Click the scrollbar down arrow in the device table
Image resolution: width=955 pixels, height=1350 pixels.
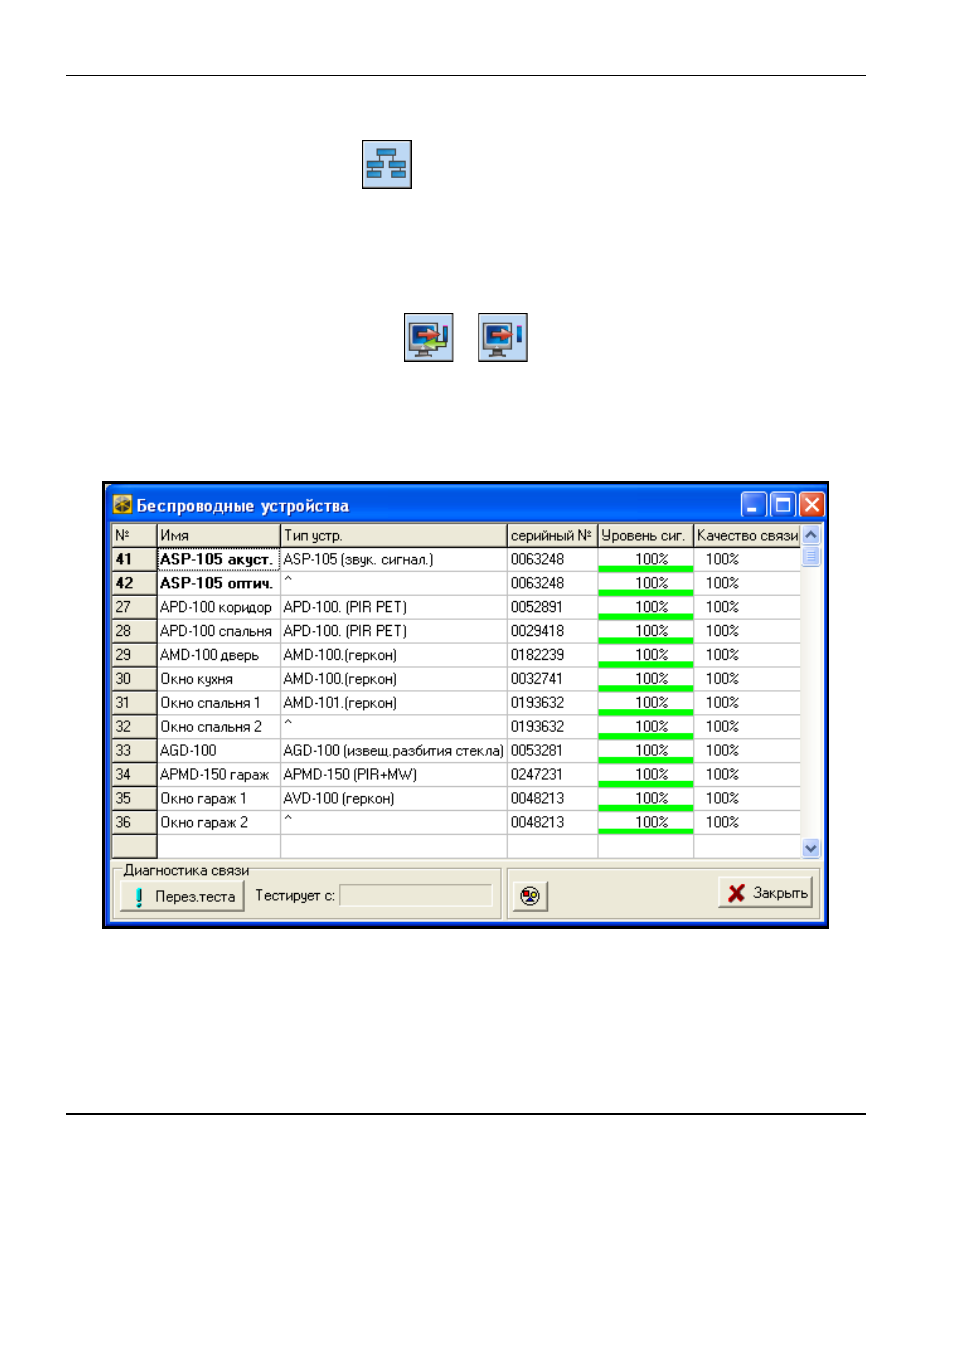(x=811, y=848)
